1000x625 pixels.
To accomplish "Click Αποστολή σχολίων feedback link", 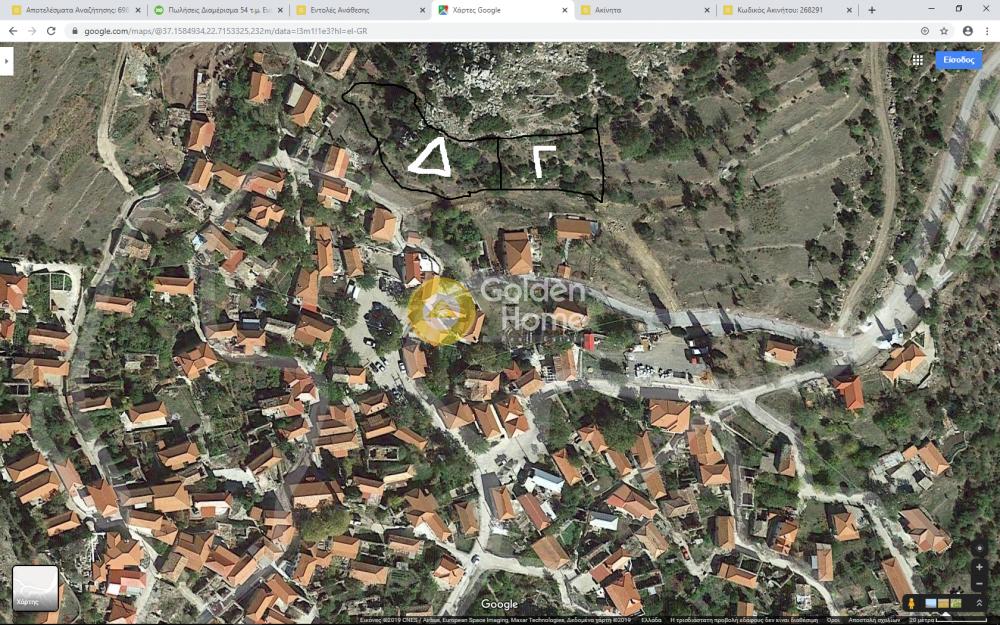I will click(x=873, y=620).
